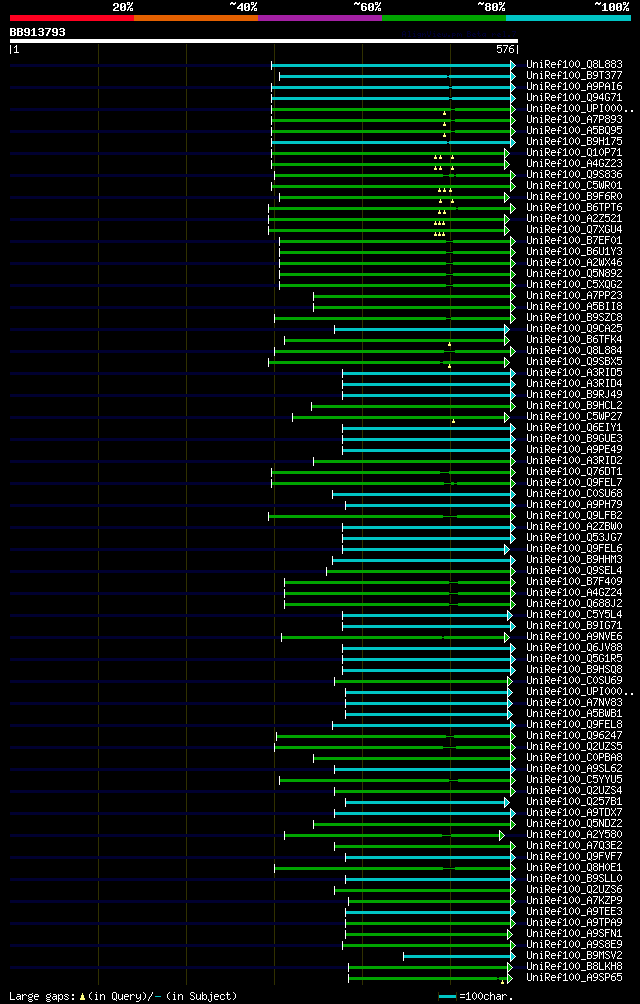Select the UniRef100_B7EF01 label
The width and height of the screenshot is (640, 1004).
click(574, 240)
